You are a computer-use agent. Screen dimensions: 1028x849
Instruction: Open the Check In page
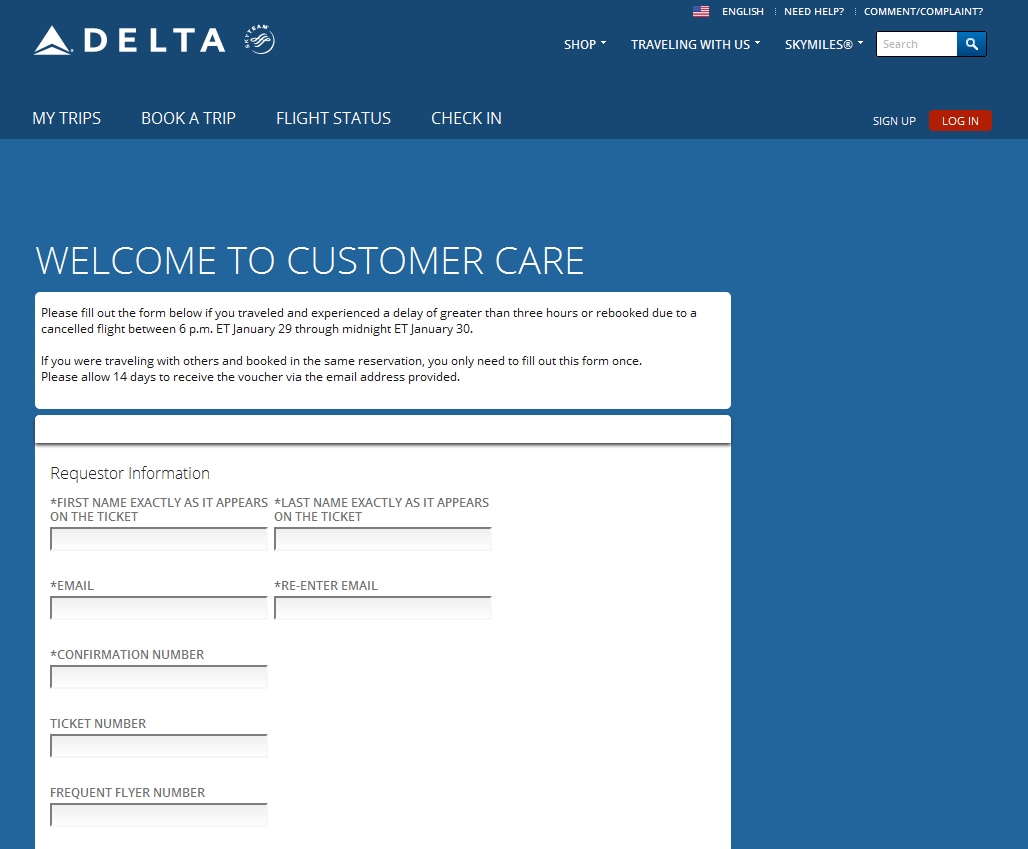(466, 118)
